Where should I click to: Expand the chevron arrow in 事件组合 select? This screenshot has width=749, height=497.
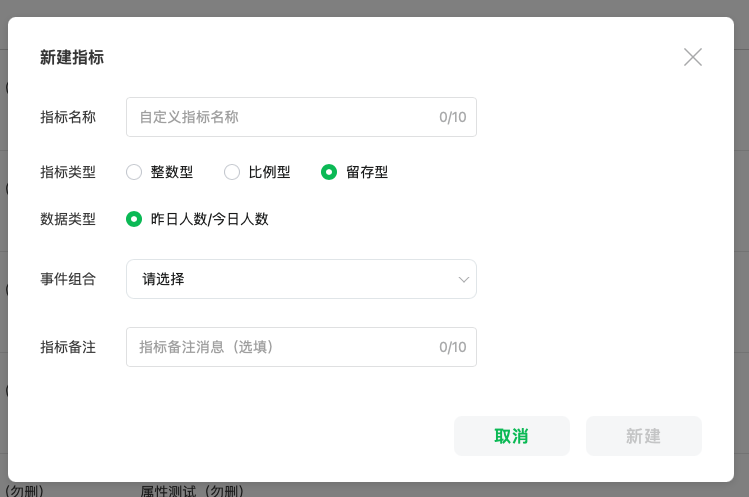[x=463, y=280]
